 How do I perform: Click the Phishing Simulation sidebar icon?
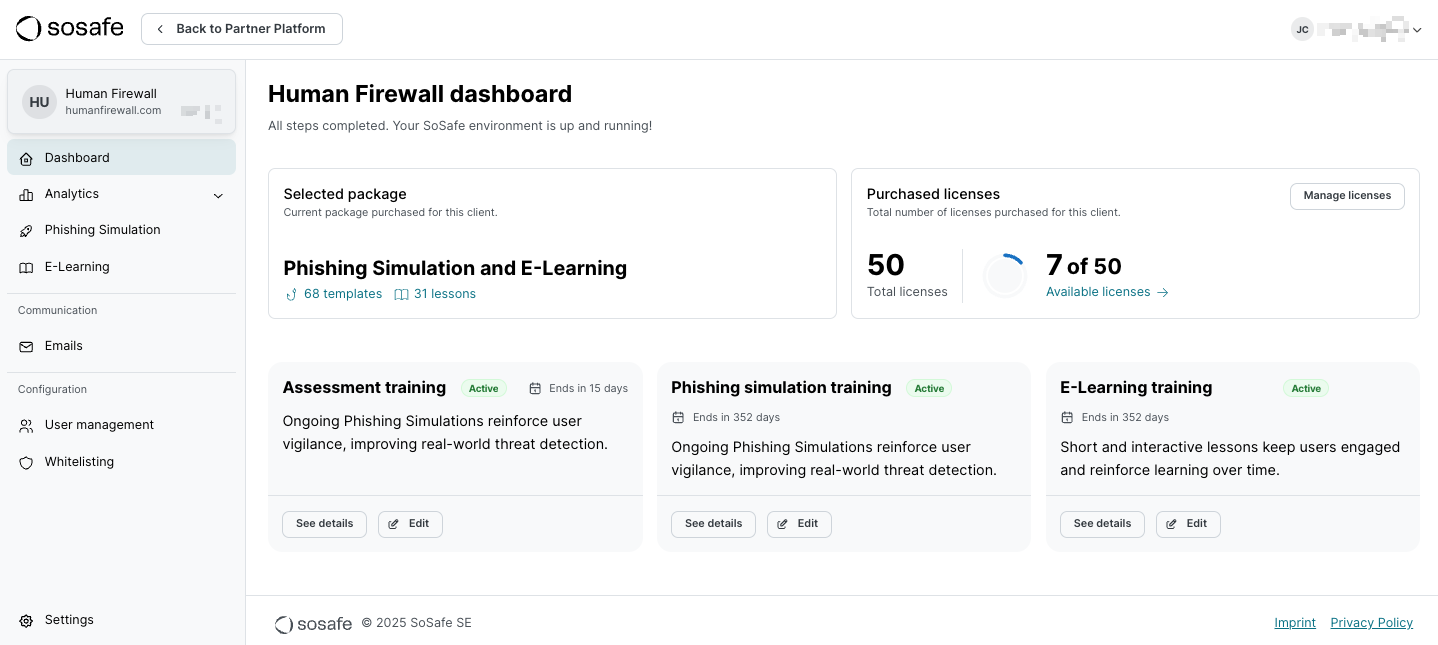[26, 231]
